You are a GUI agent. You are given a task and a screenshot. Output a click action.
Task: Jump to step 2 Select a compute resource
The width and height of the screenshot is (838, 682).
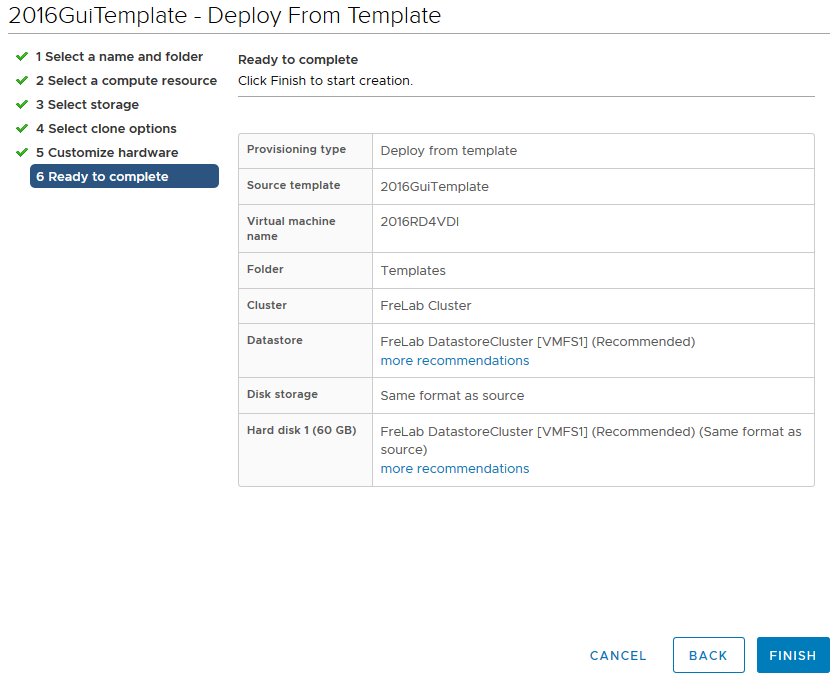click(x=126, y=81)
